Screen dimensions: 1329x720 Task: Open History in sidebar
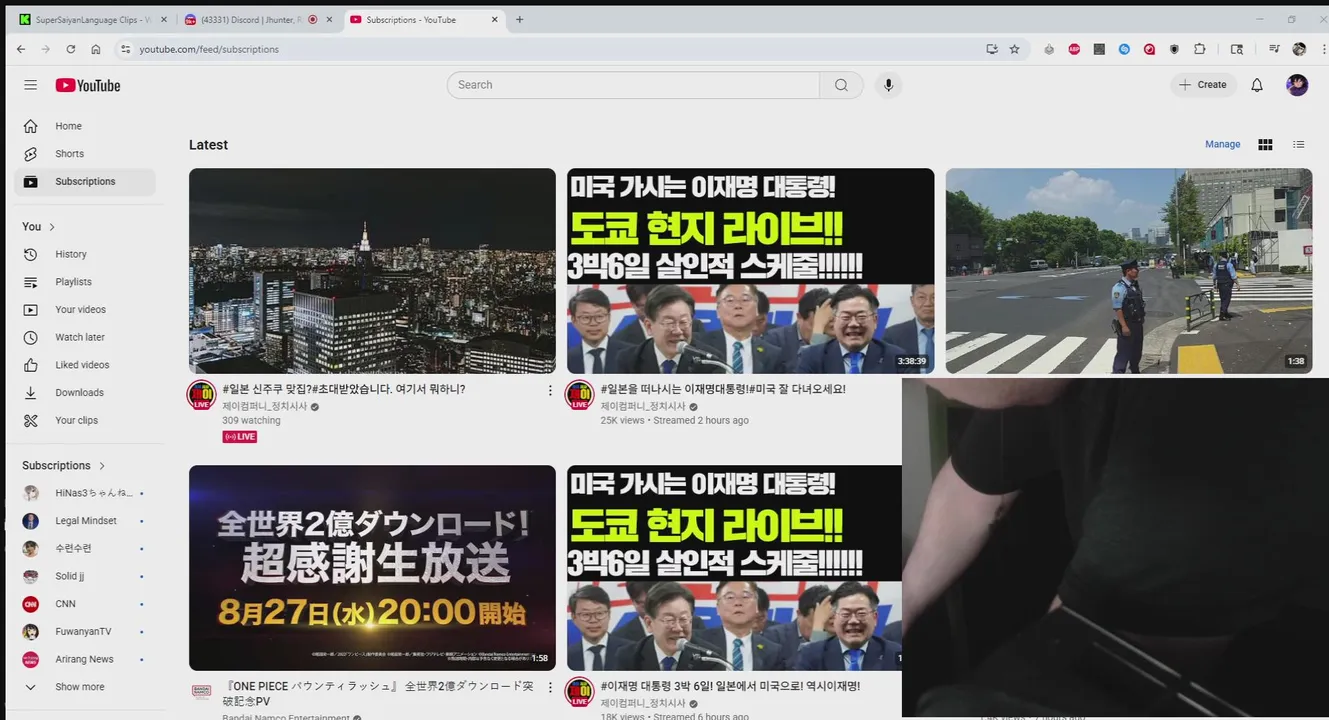(85, 254)
